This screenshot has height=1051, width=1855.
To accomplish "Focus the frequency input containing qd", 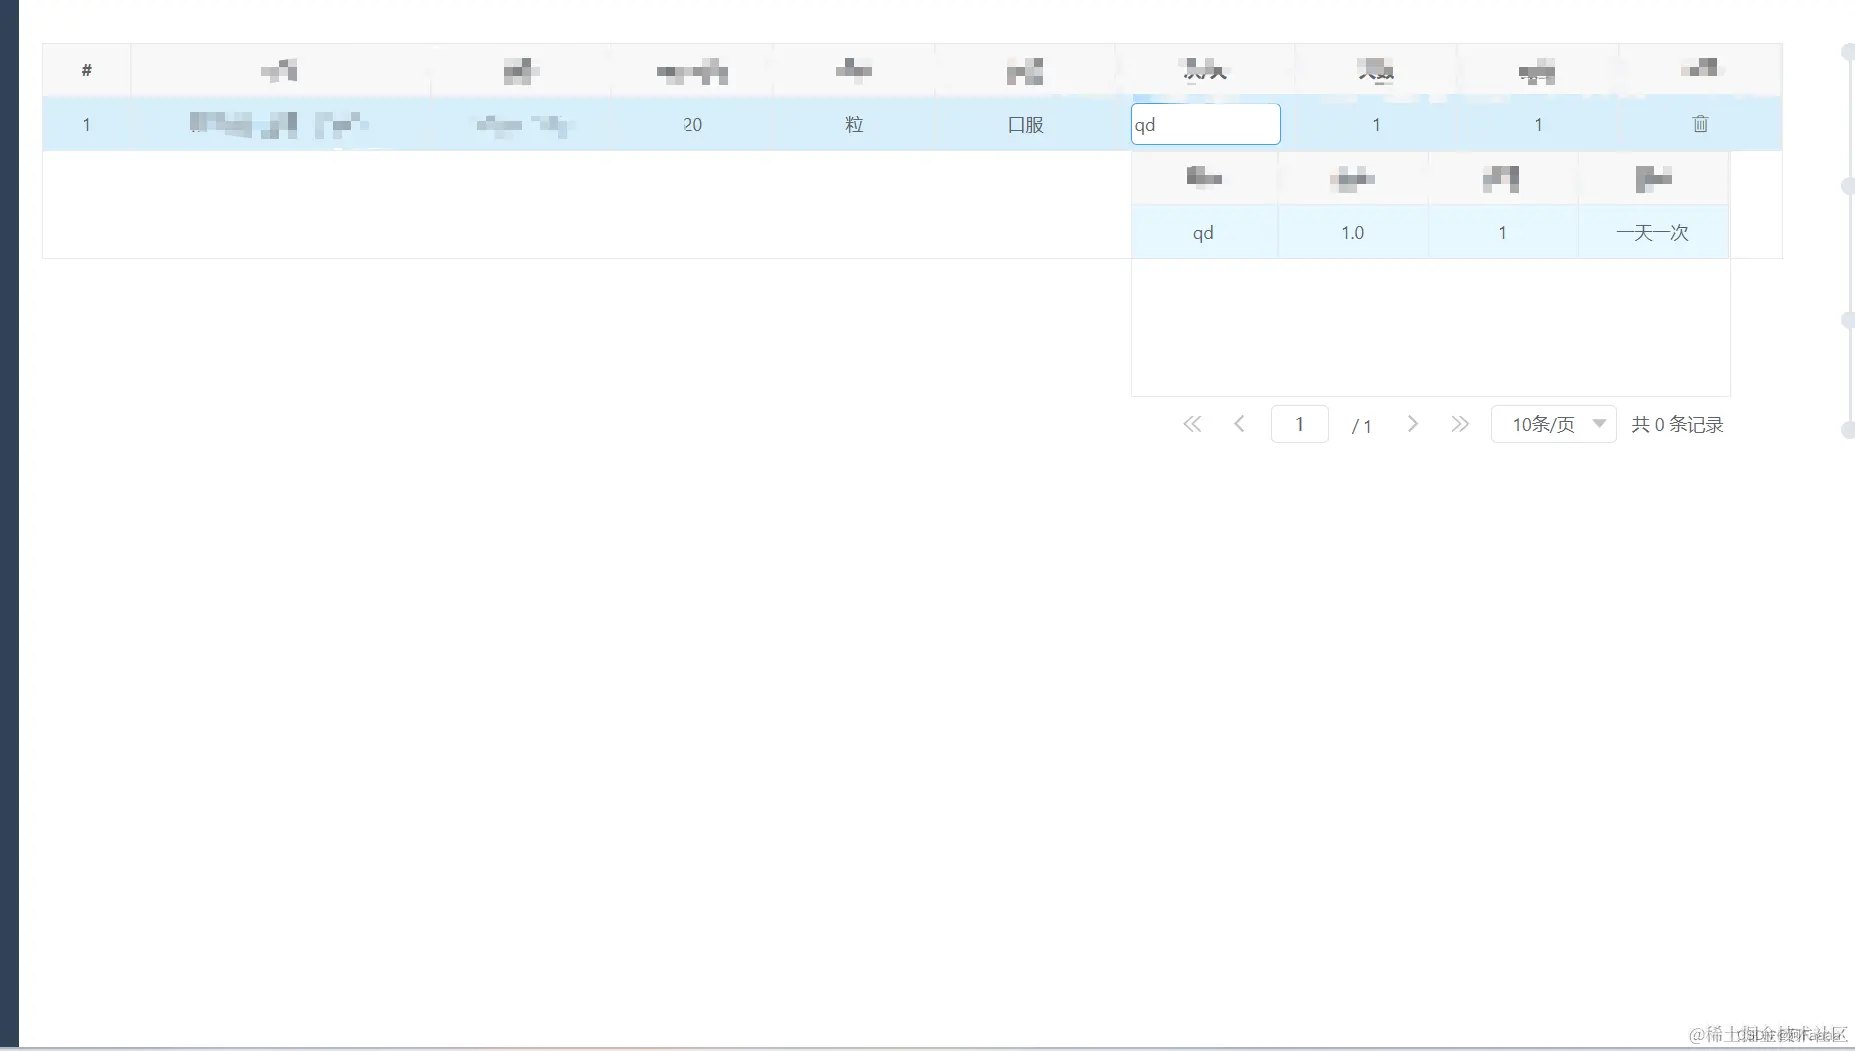I will [x=1205, y=124].
